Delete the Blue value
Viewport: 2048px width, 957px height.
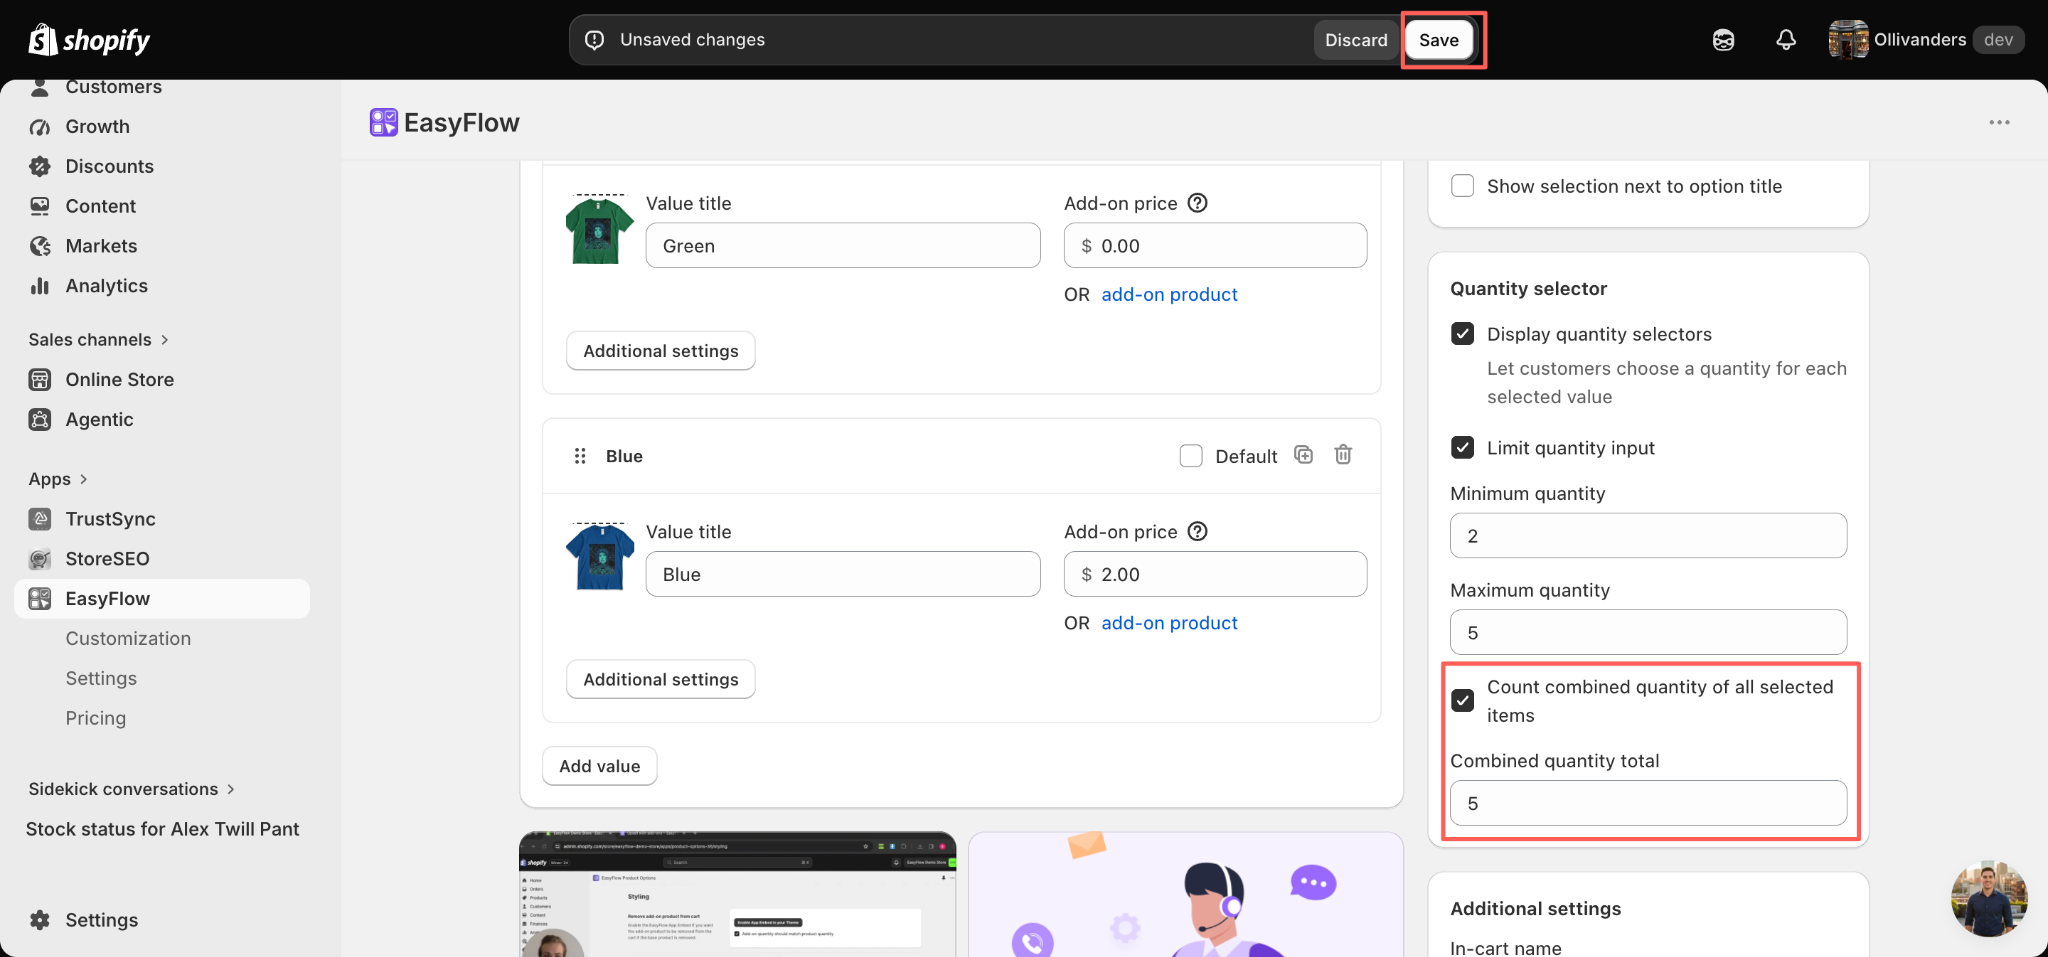pyautogui.click(x=1343, y=455)
